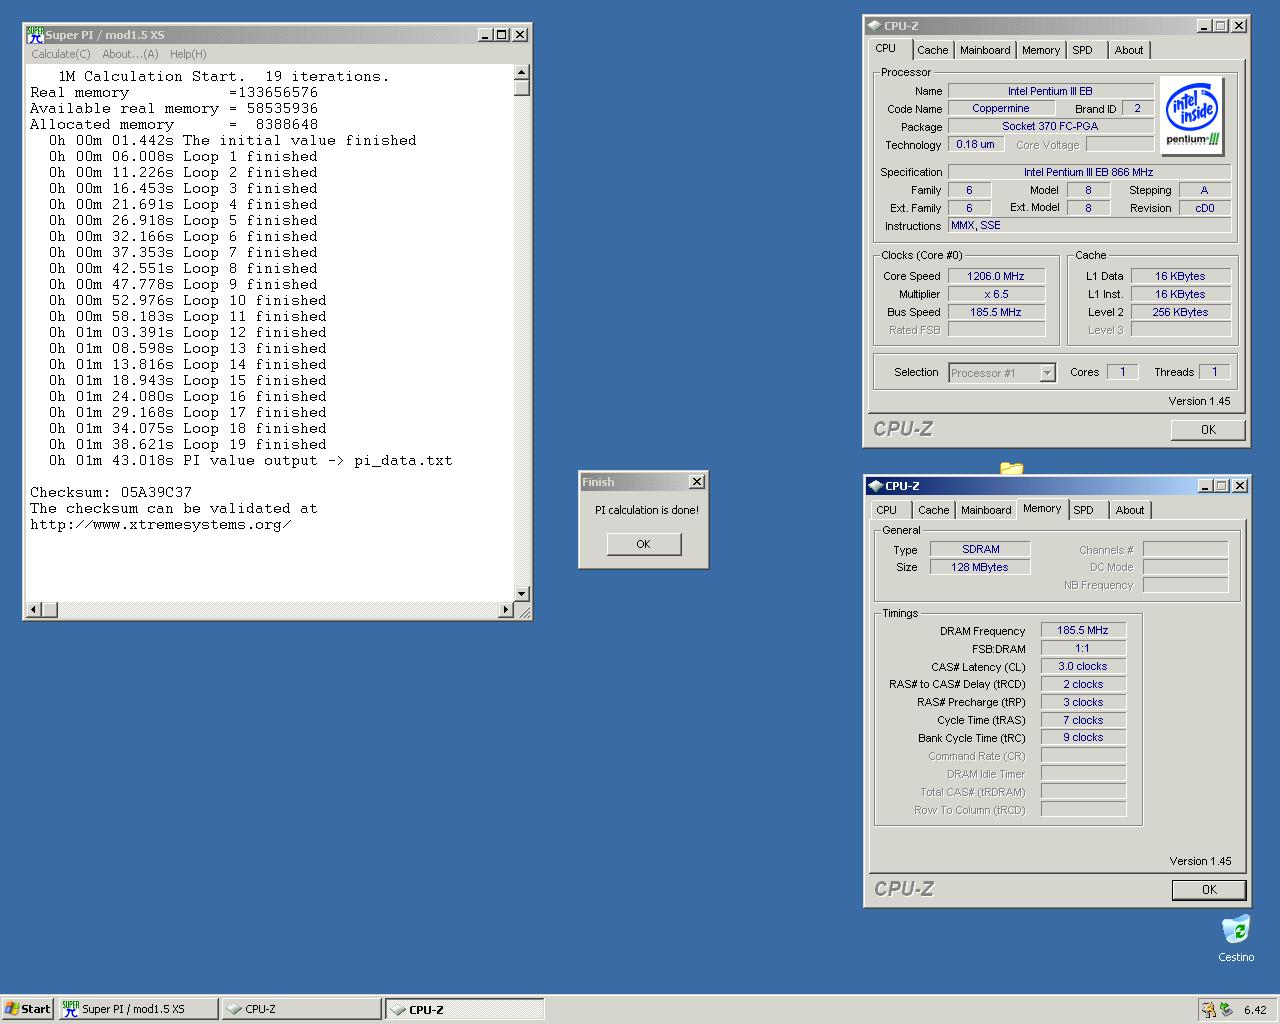1280x1024 pixels.
Task: Open Mainboard tab in lower CPU-Z window
Action: (986, 510)
